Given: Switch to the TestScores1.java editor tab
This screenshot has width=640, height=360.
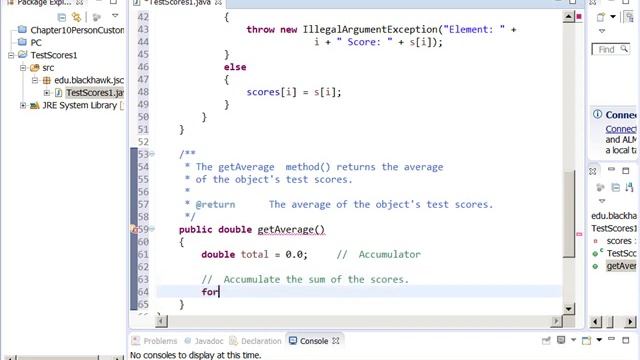Looking at the screenshot, I should 180,2.
